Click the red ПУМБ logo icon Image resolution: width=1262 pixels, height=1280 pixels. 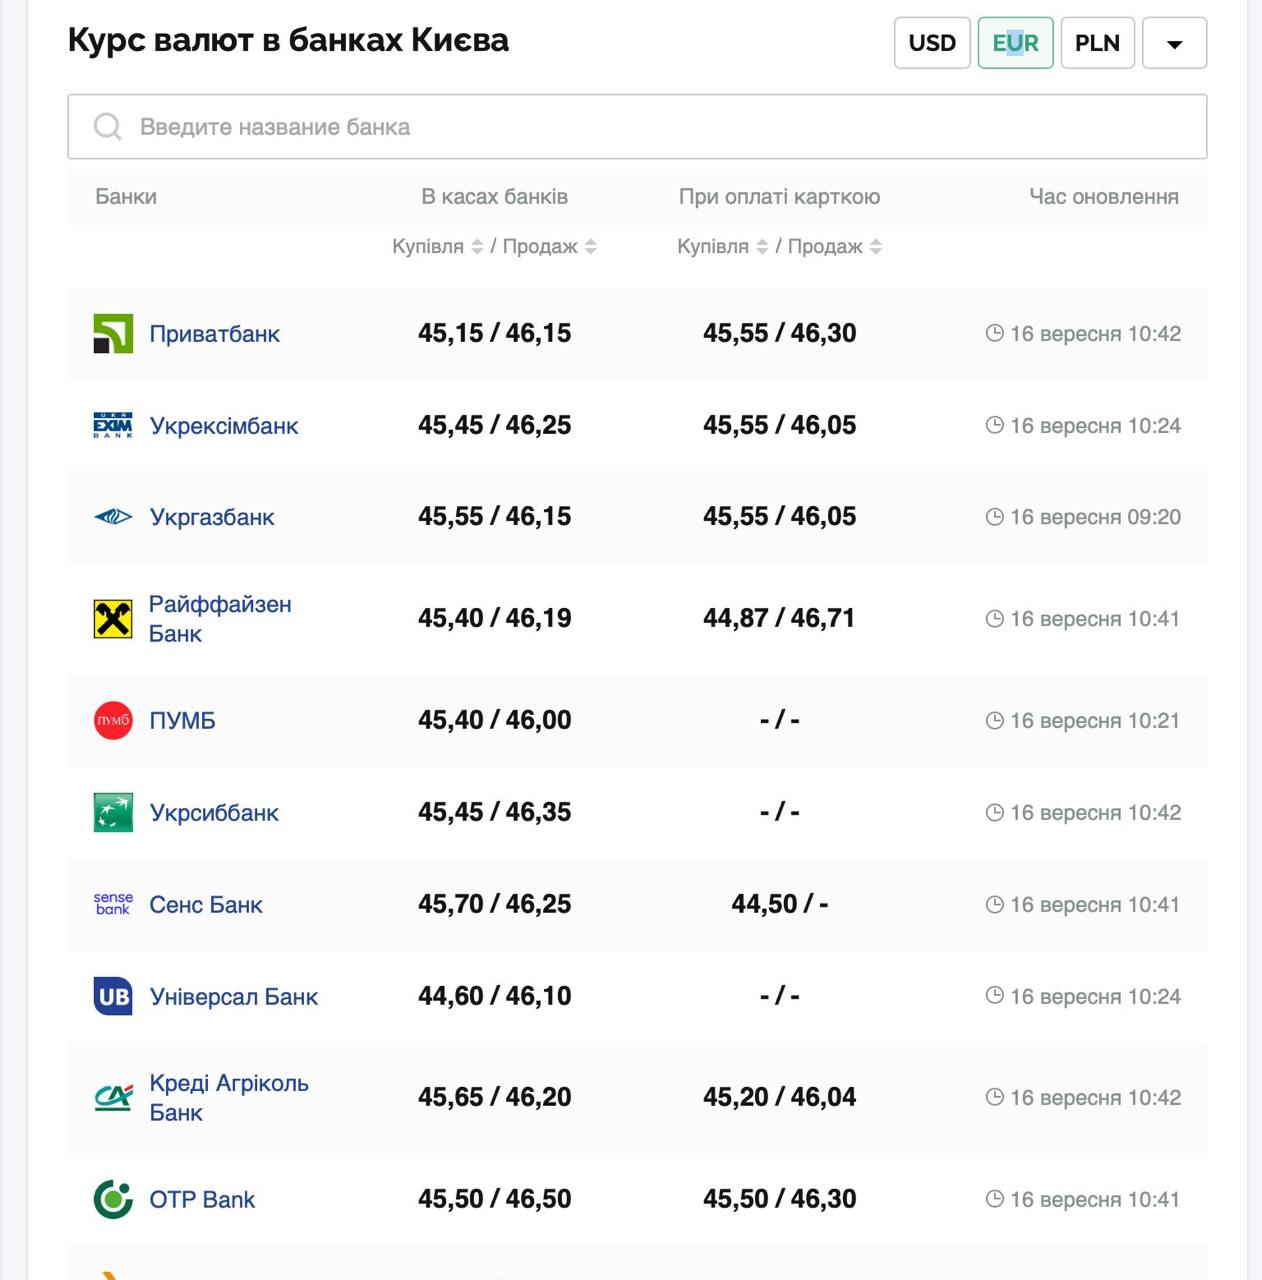click(x=113, y=721)
